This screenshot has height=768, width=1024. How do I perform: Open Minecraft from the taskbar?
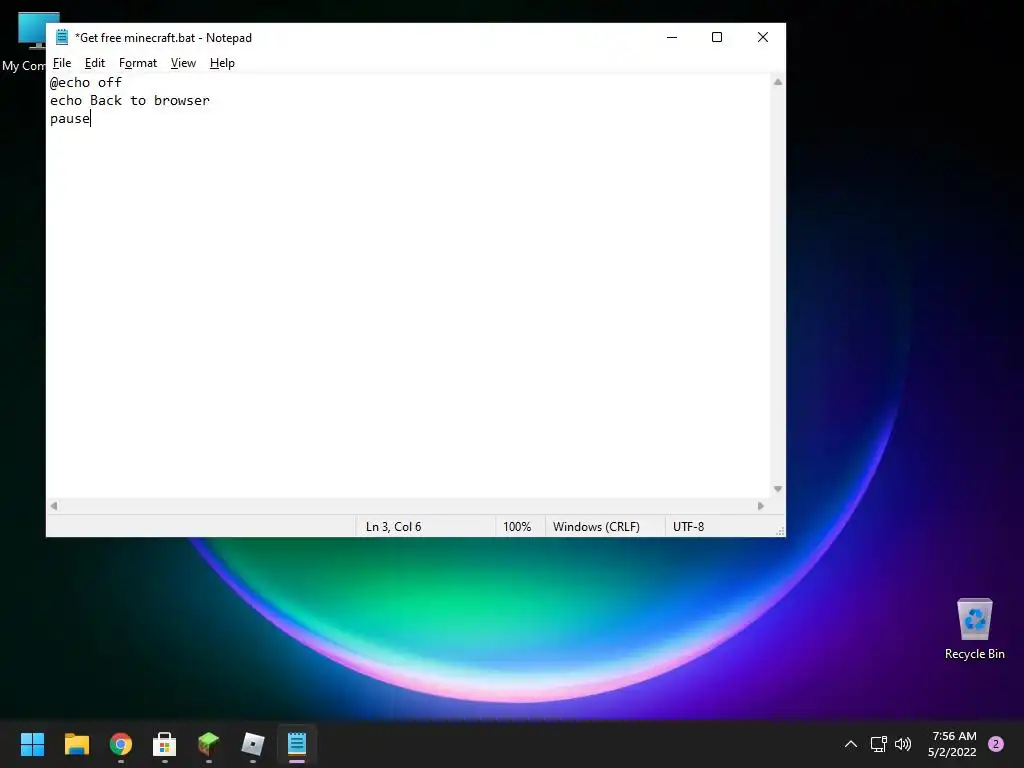coord(209,744)
